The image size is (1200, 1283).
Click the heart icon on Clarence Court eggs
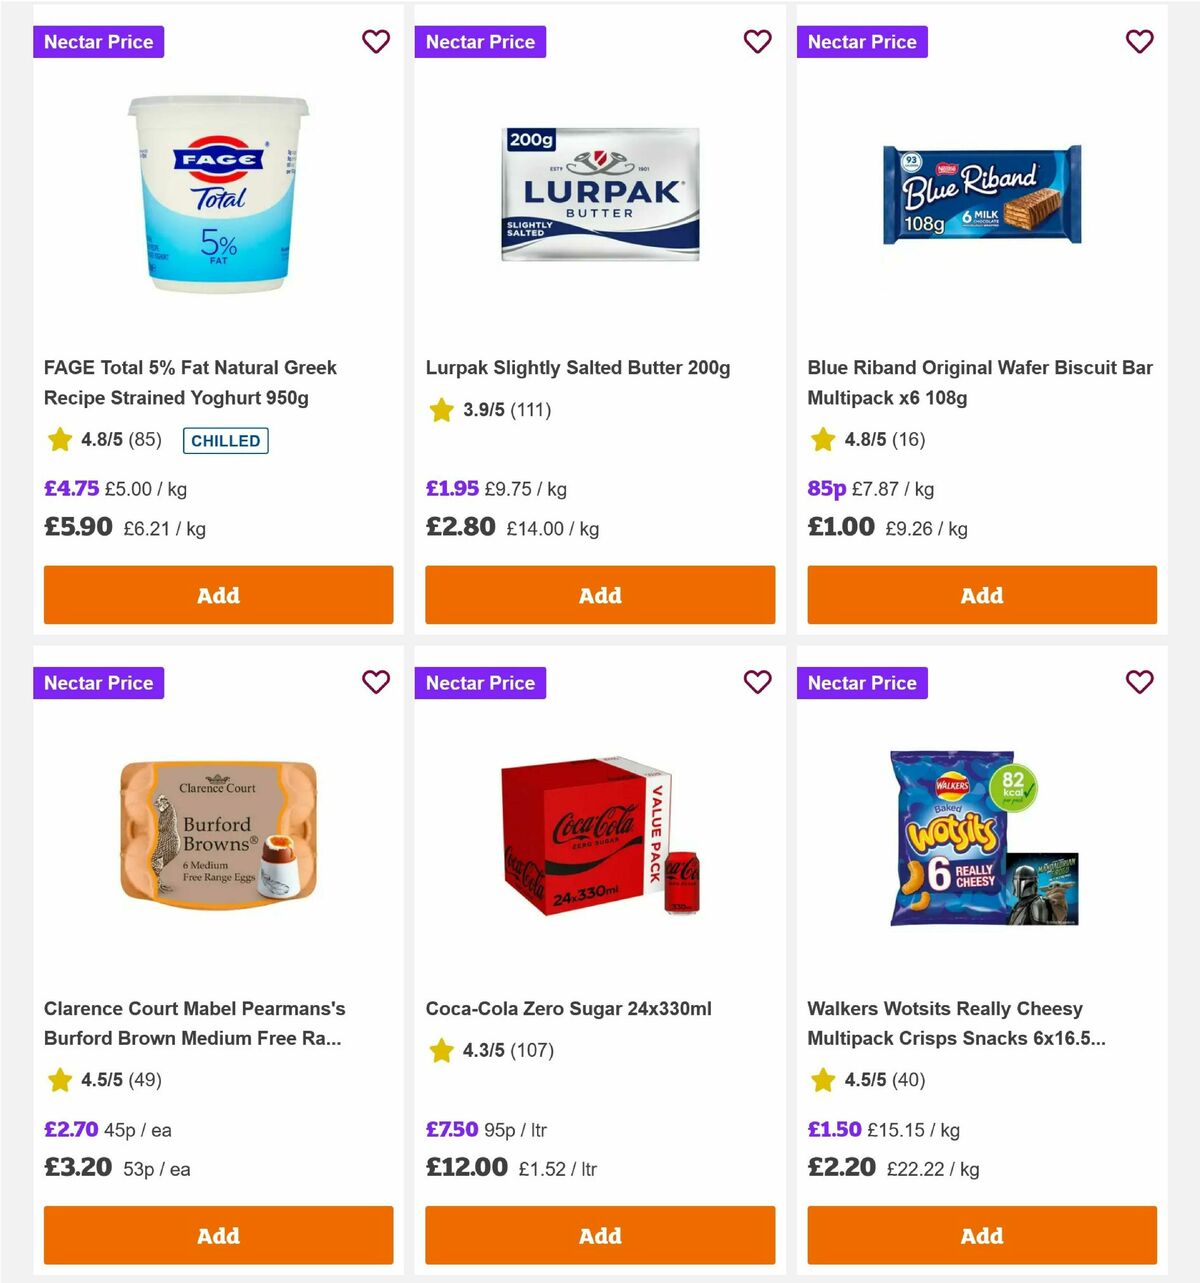pyautogui.click(x=376, y=683)
